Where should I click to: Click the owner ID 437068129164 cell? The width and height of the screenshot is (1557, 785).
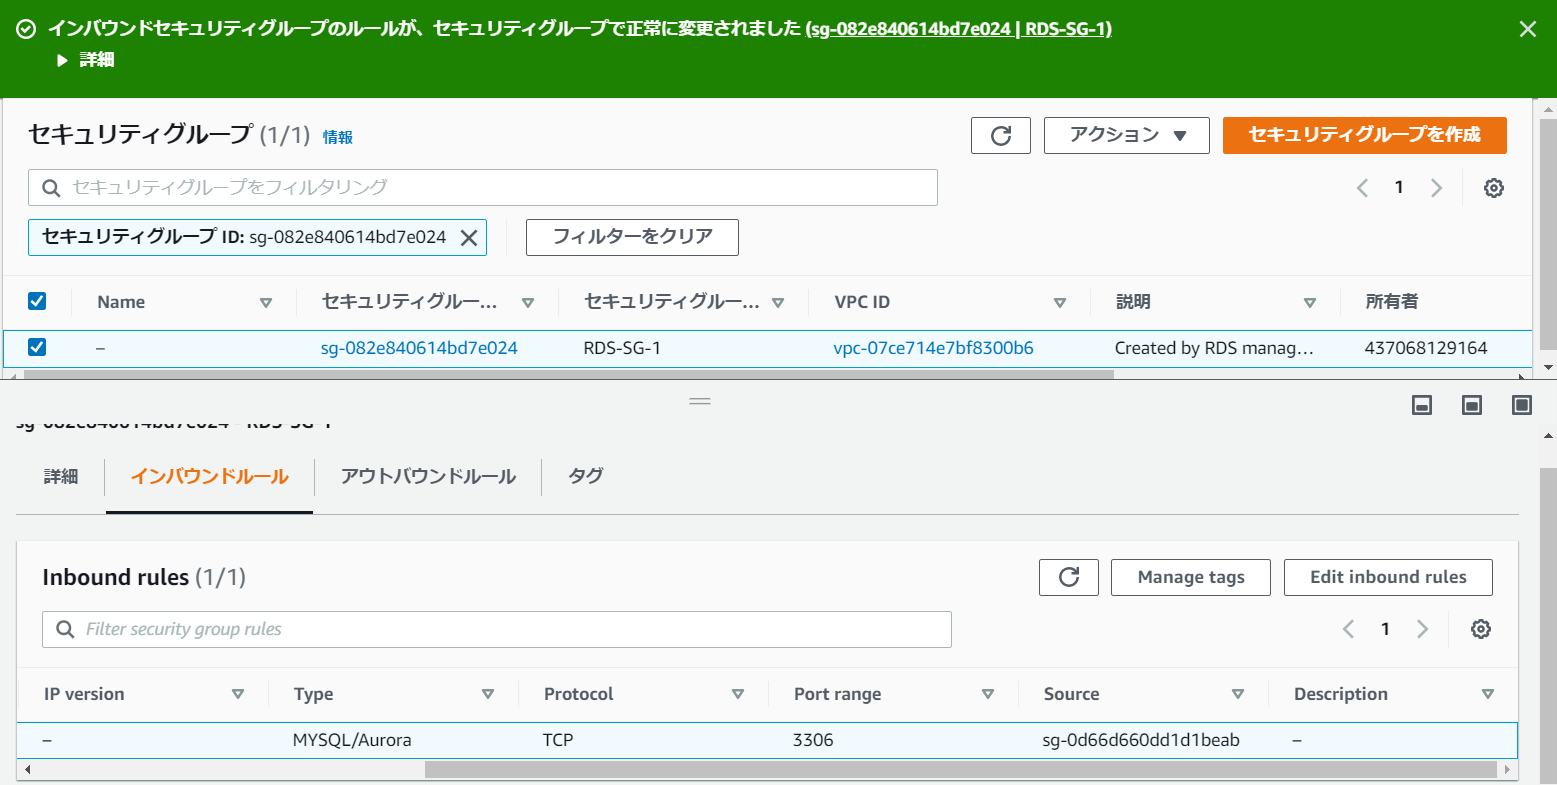pos(1426,348)
